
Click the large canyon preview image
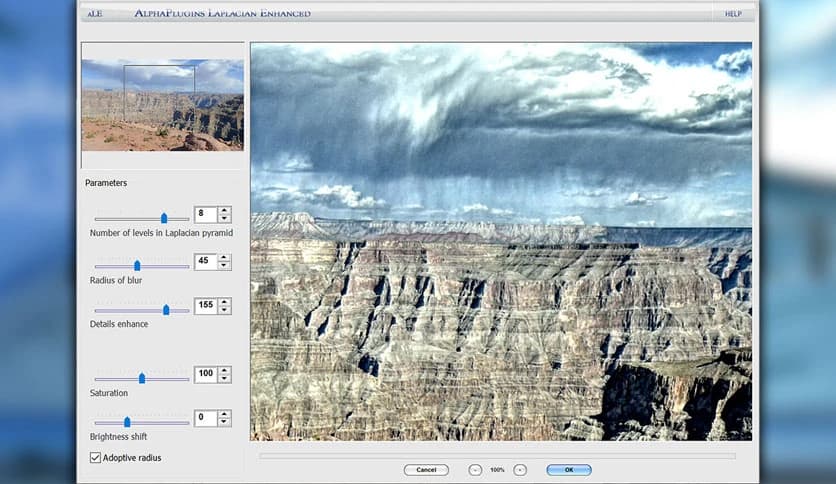501,241
